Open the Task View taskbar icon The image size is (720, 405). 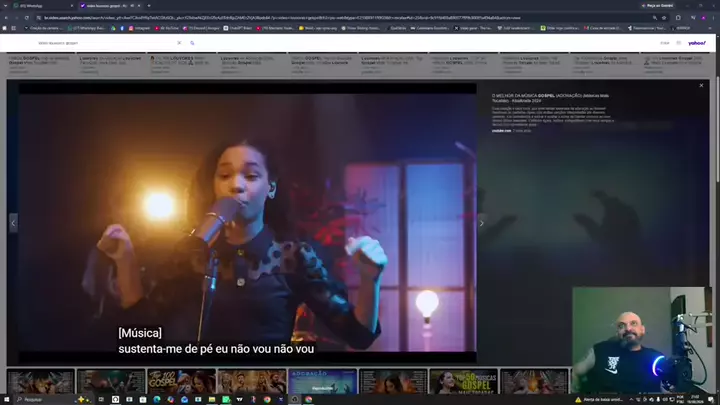[101, 399]
